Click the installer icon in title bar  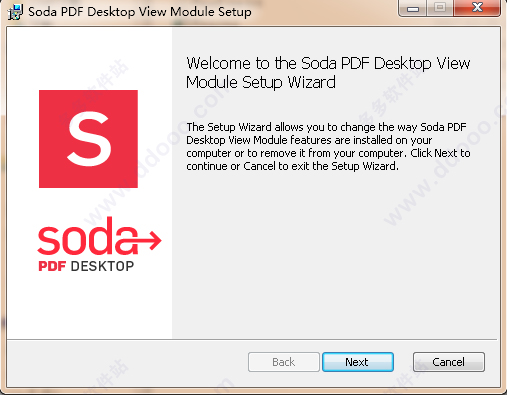point(15,12)
